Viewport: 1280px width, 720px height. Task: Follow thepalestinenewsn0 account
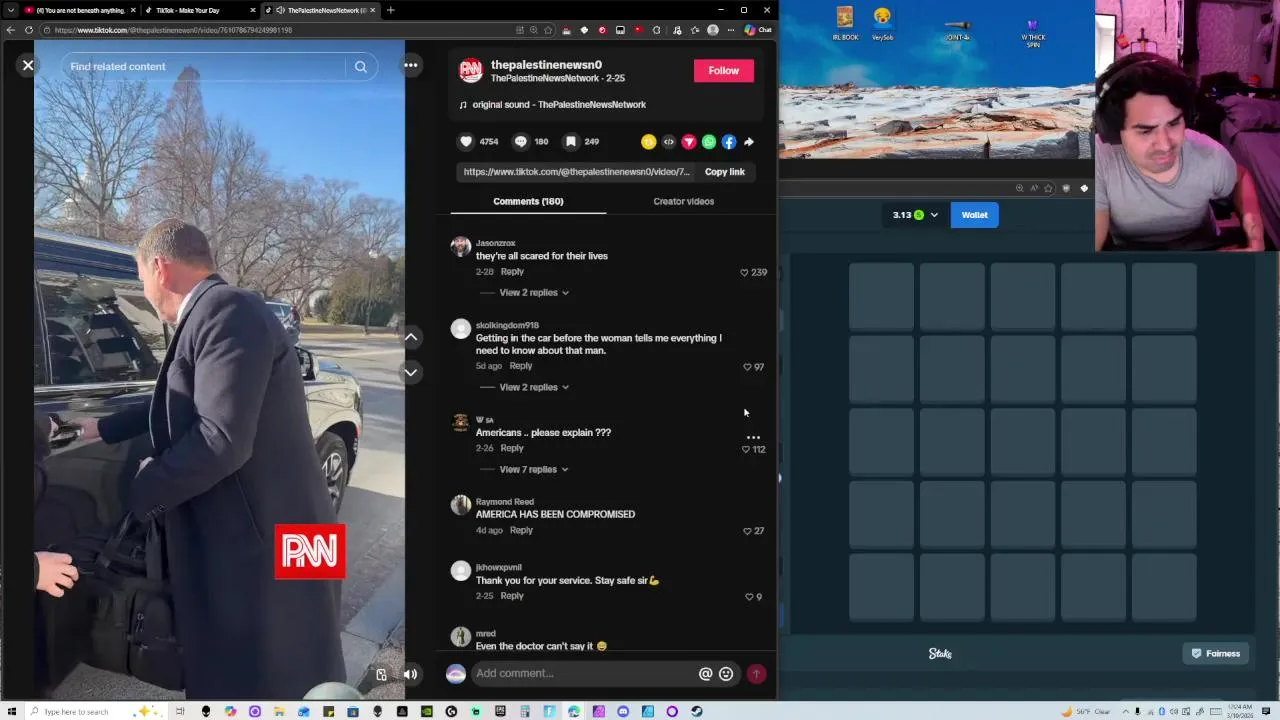(x=724, y=71)
